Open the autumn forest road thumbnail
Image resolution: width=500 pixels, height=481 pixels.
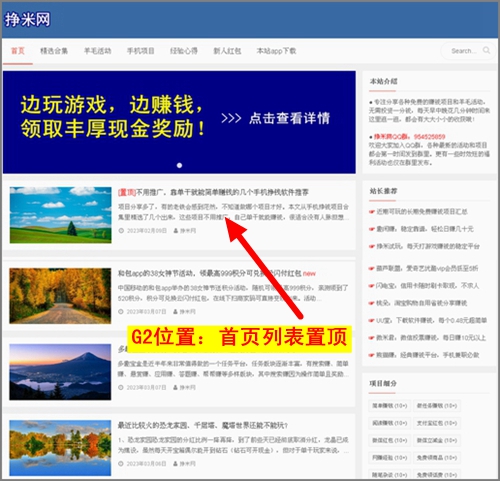pos(60,296)
